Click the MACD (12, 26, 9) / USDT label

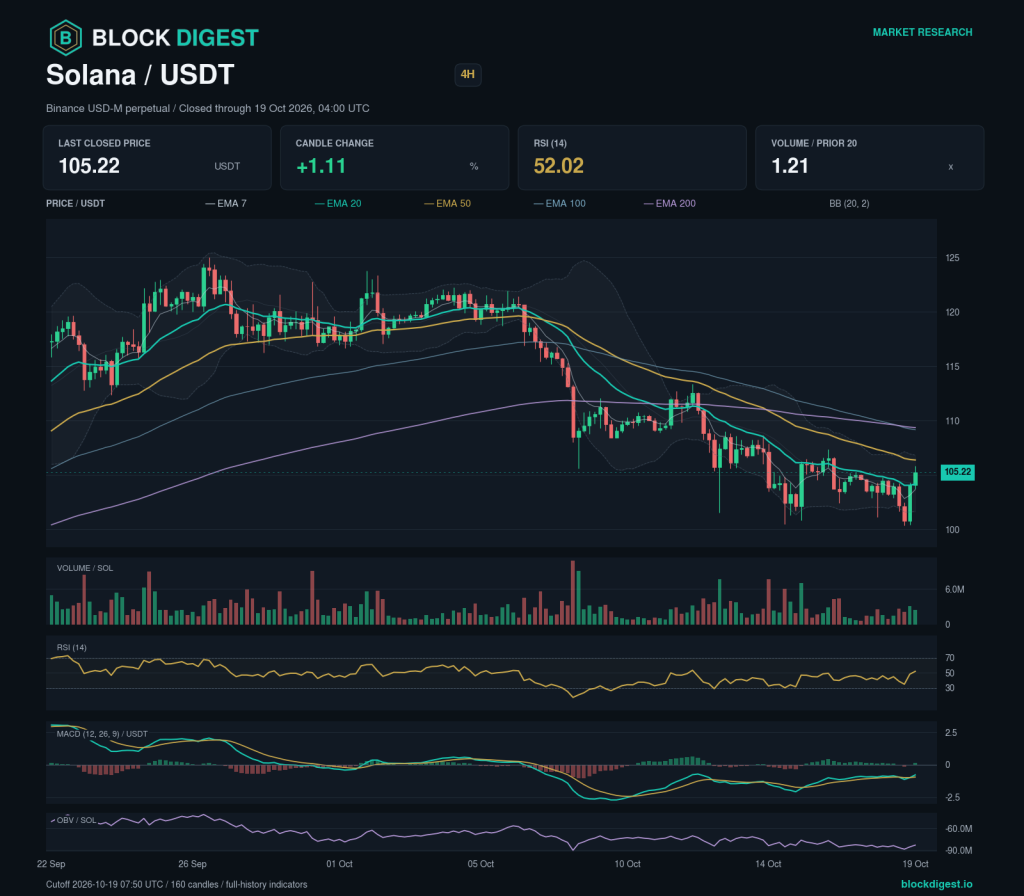pyautogui.click(x=102, y=734)
